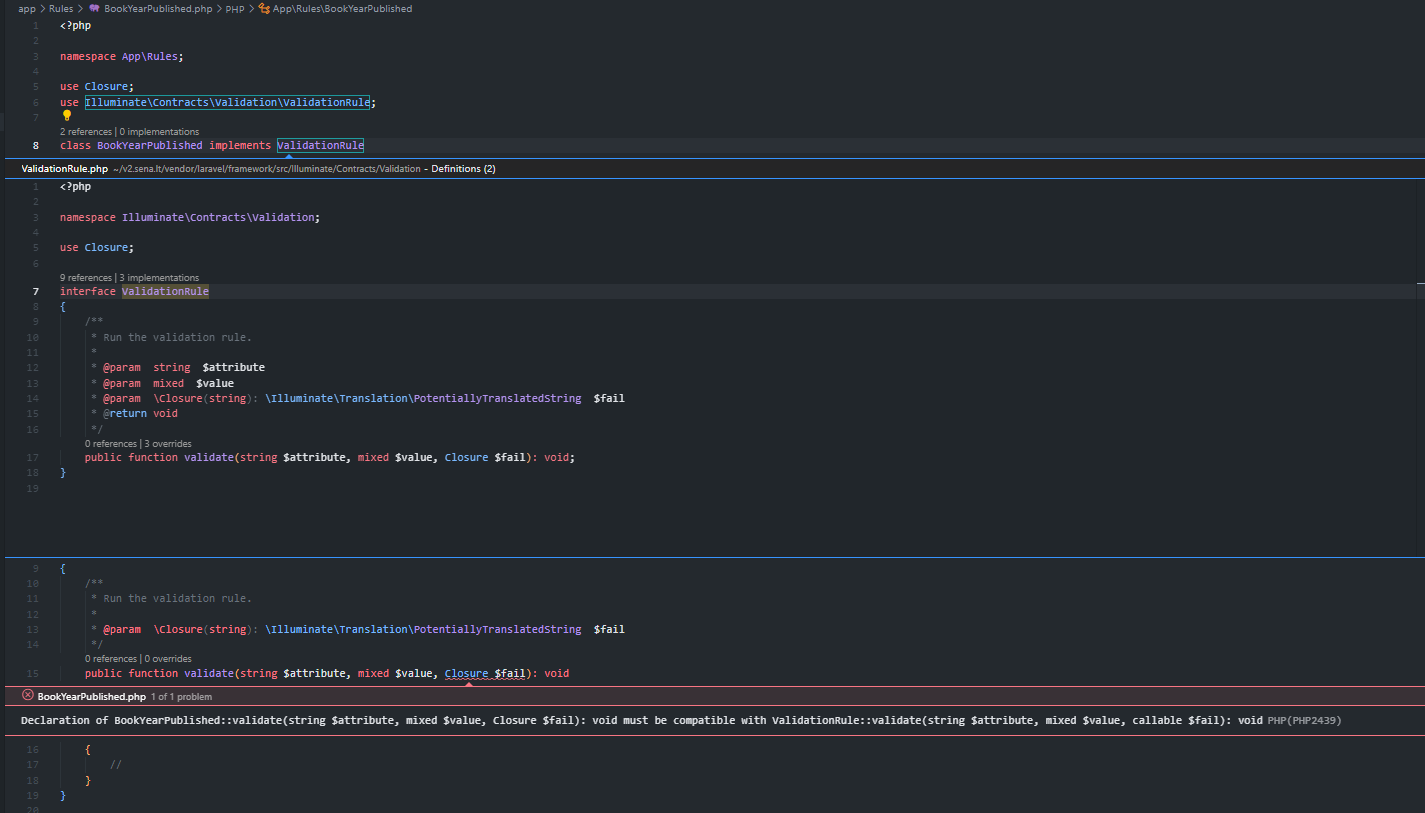This screenshot has width=1425, height=813.
Task: Click the PHP elephant file icon in breadcrumb
Action: 94,8
